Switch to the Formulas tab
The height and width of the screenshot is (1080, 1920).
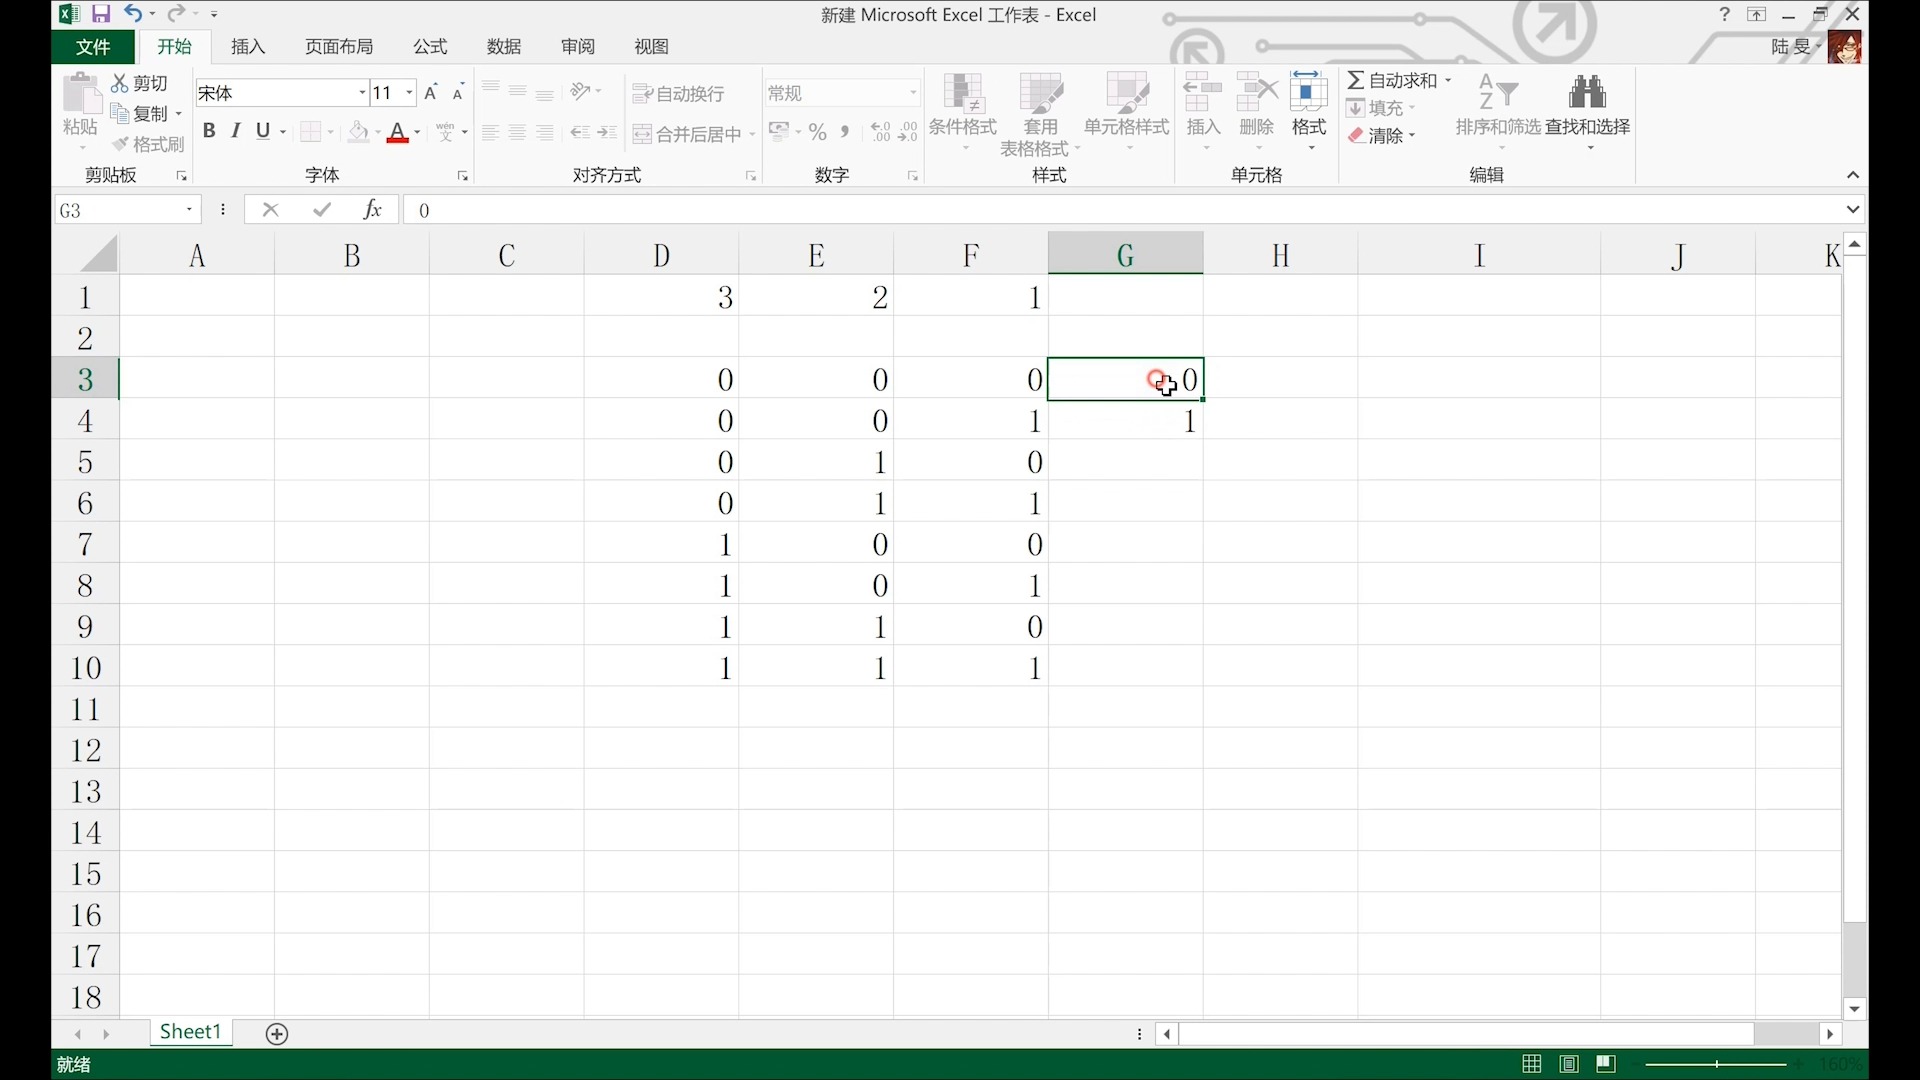click(x=430, y=47)
